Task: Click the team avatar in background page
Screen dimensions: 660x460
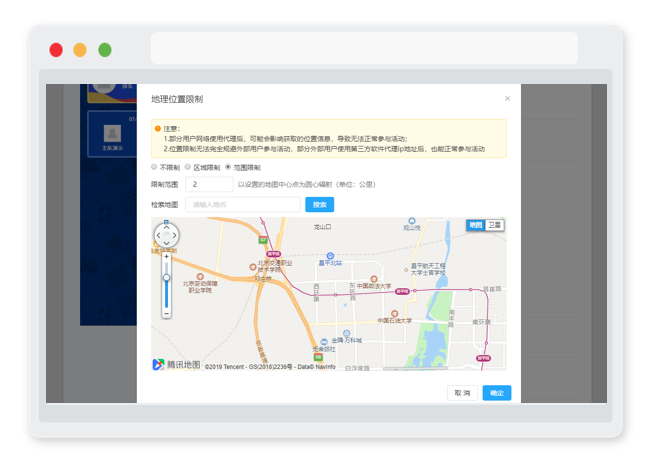Action: coord(112,133)
